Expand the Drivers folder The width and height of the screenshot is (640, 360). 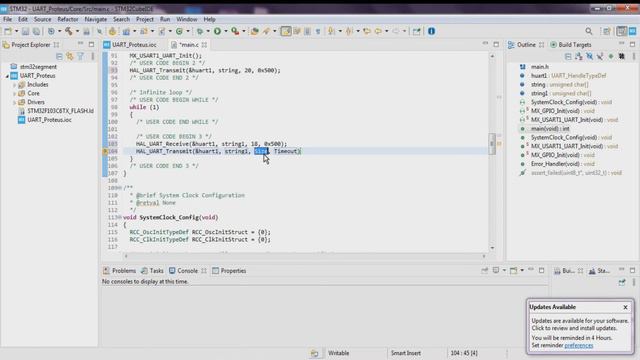click(x=14, y=102)
